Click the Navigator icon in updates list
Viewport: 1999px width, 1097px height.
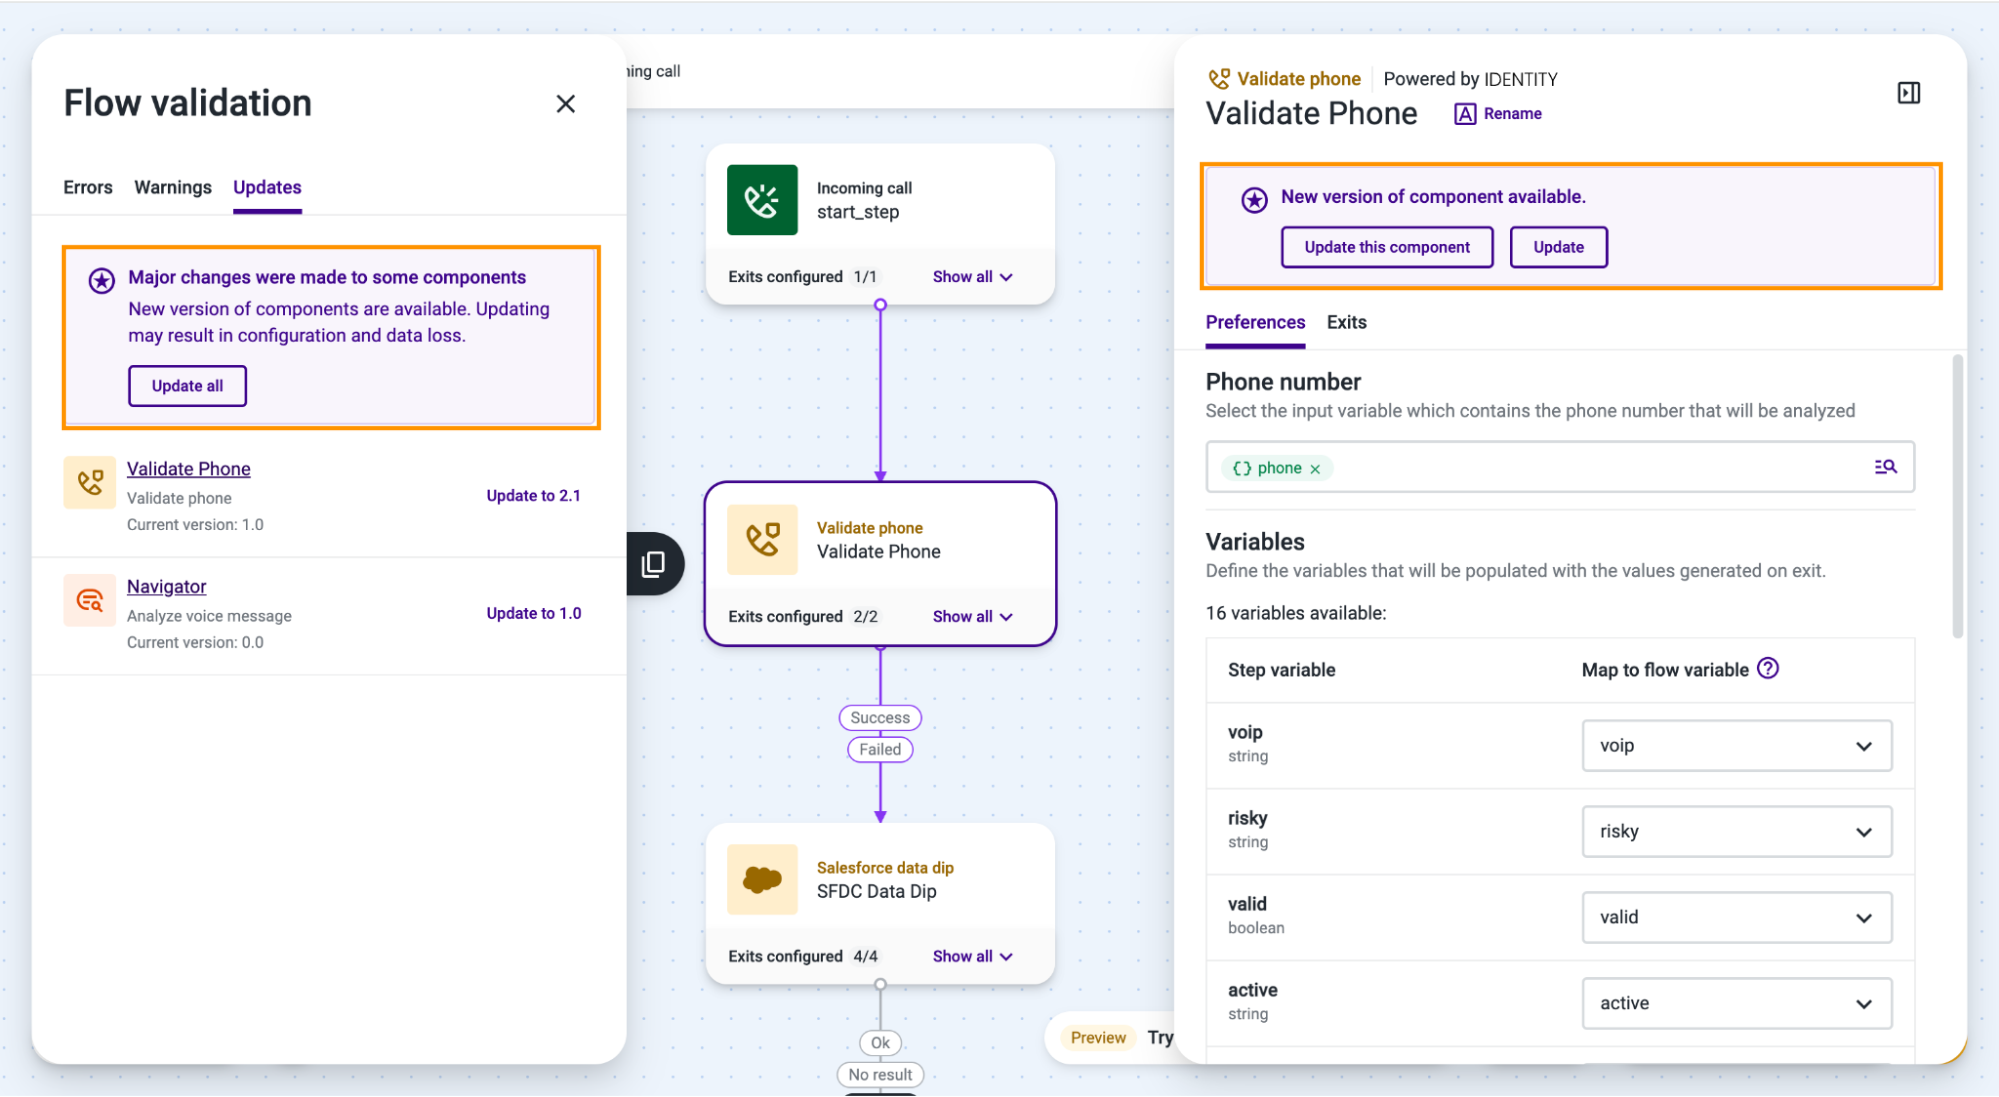90,600
